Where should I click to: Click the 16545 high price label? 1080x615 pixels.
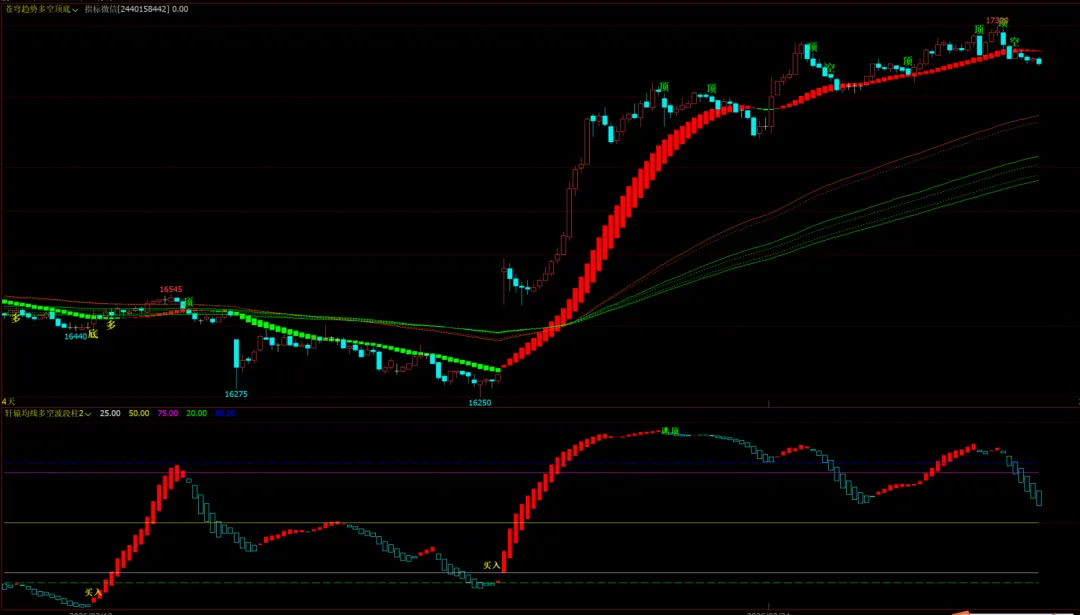point(171,289)
